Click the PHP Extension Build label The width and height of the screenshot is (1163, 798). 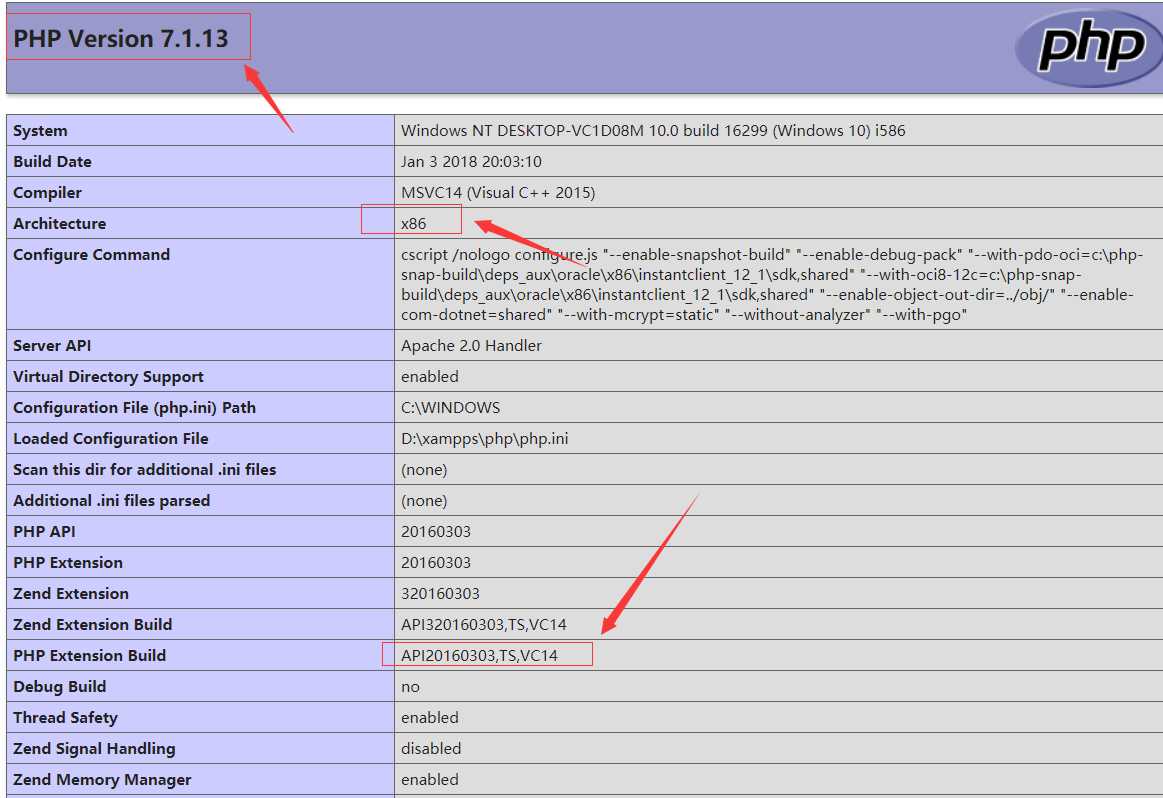coord(89,657)
